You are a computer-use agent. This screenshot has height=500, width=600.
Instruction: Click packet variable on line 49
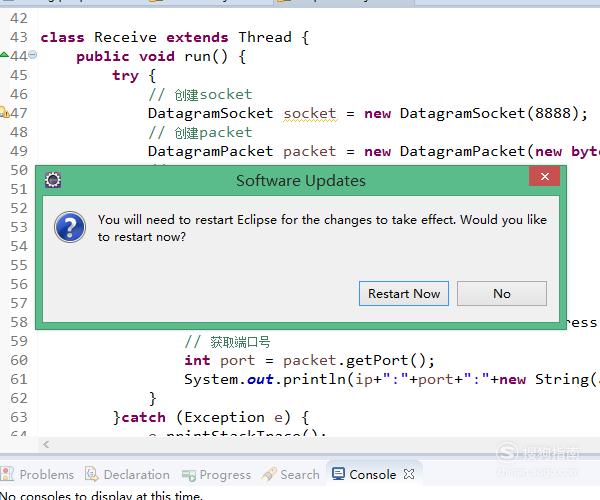click(x=310, y=151)
